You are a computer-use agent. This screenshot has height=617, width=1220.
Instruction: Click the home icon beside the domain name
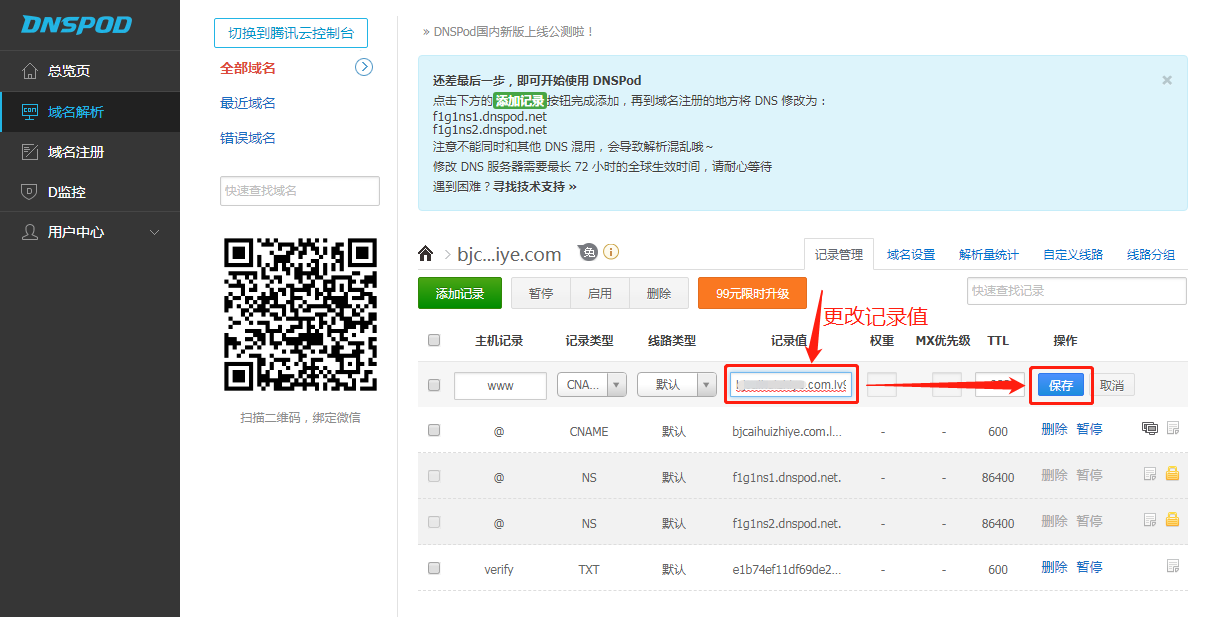point(426,254)
